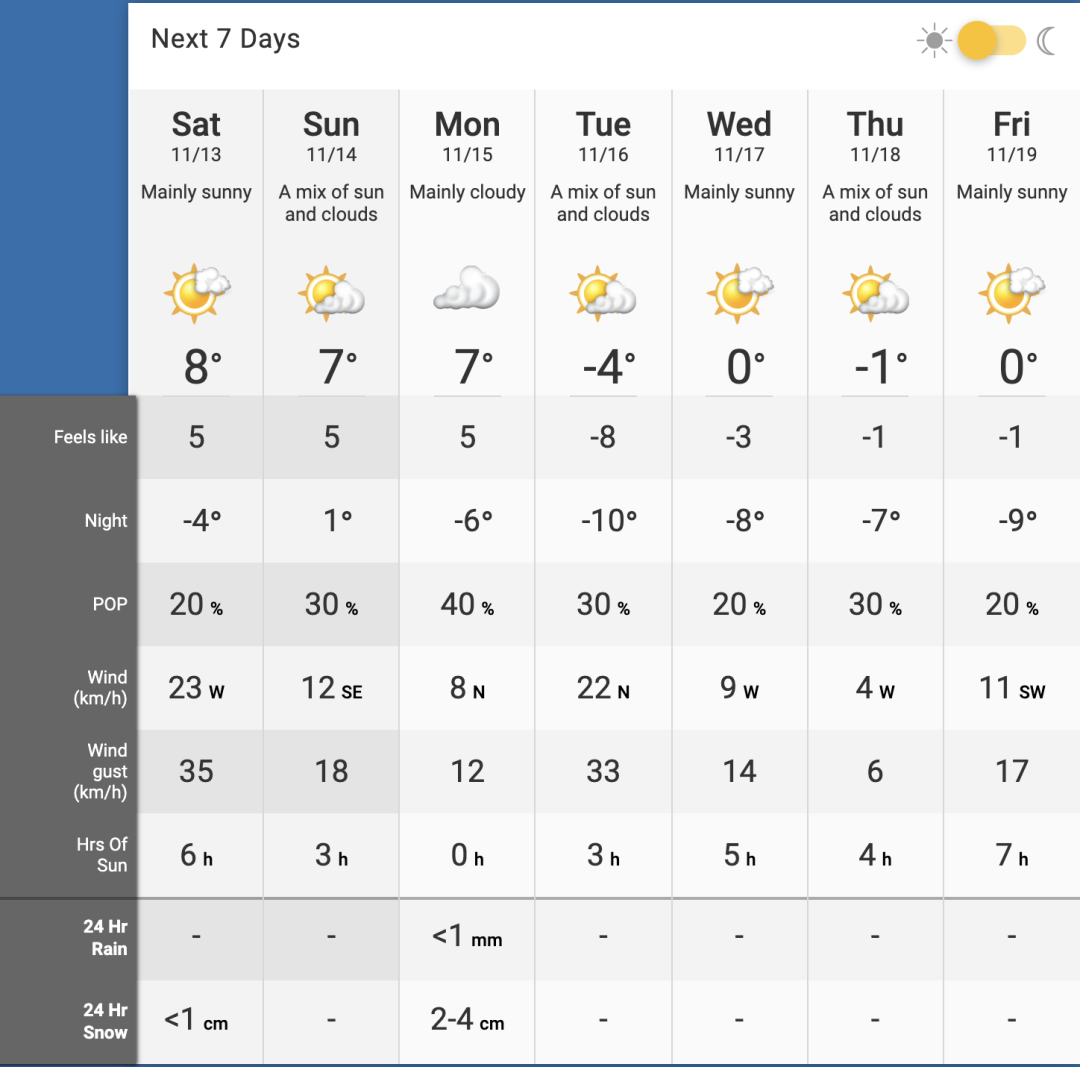Click Thursday's sun and clouds icon
Viewport: 1080px width, 1067px height.
(x=875, y=293)
